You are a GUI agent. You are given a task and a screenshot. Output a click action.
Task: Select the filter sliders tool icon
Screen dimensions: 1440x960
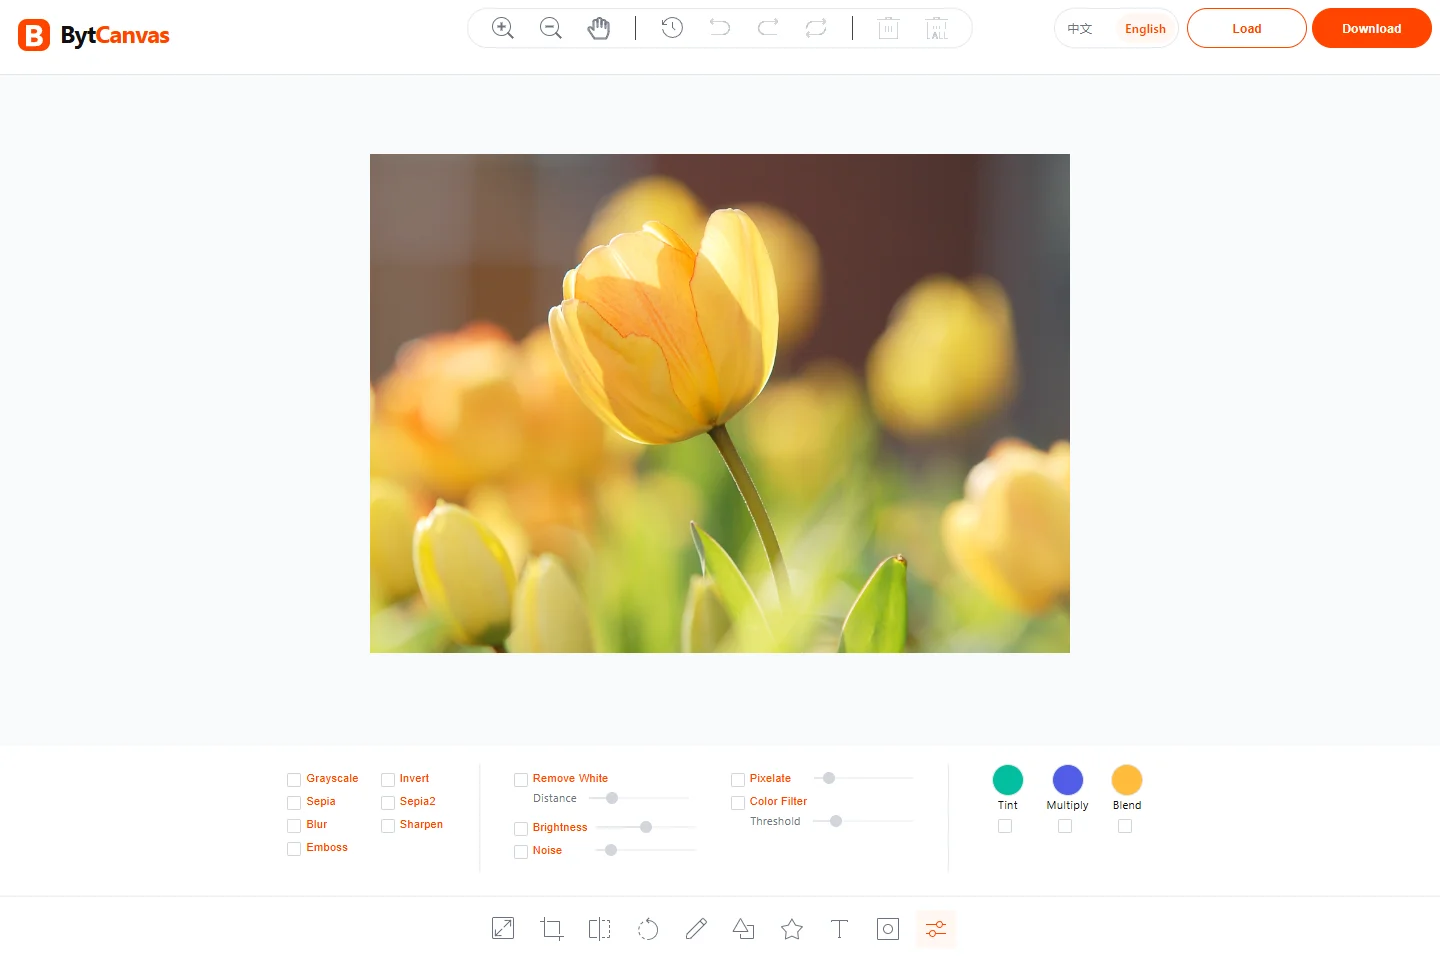(x=936, y=929)
